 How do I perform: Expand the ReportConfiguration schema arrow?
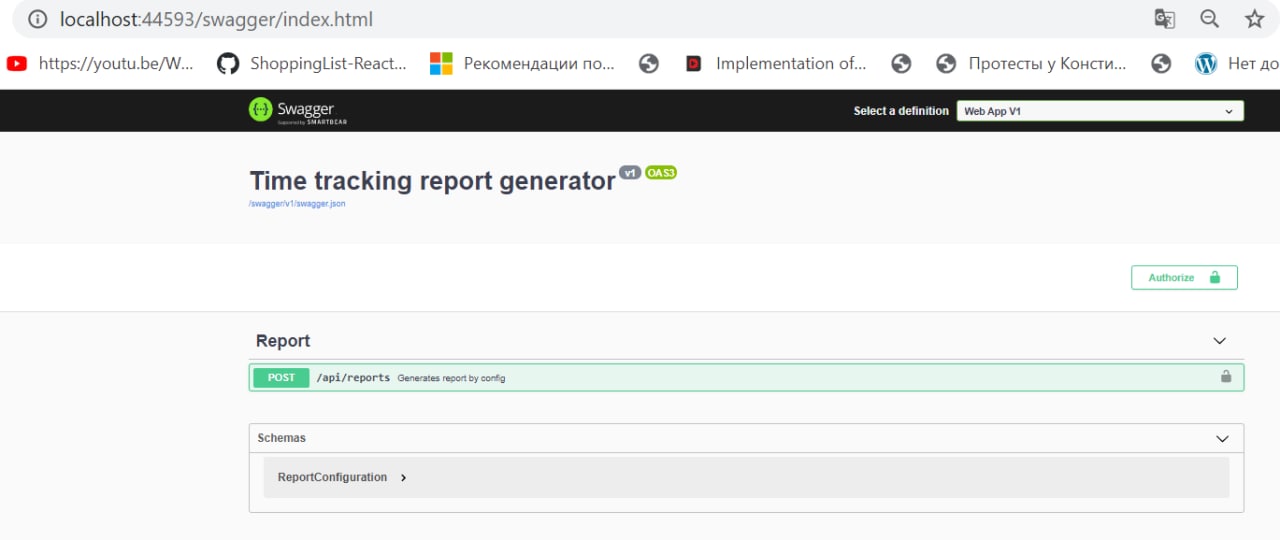403,478
